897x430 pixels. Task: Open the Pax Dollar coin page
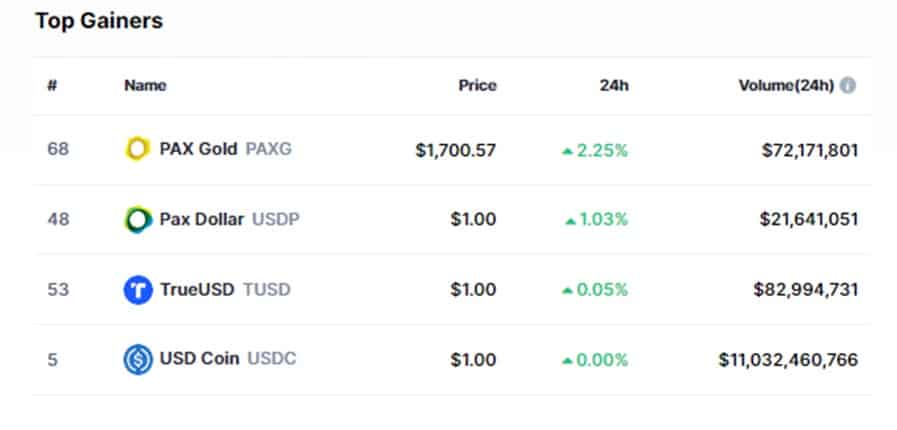pos(201,220)
